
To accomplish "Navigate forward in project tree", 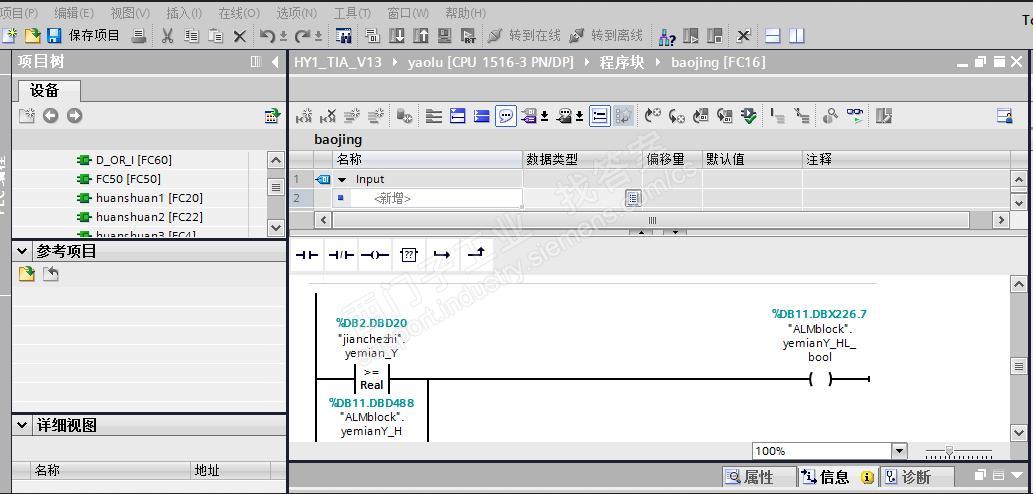I will pyautogui.click(x=74, y=116).
